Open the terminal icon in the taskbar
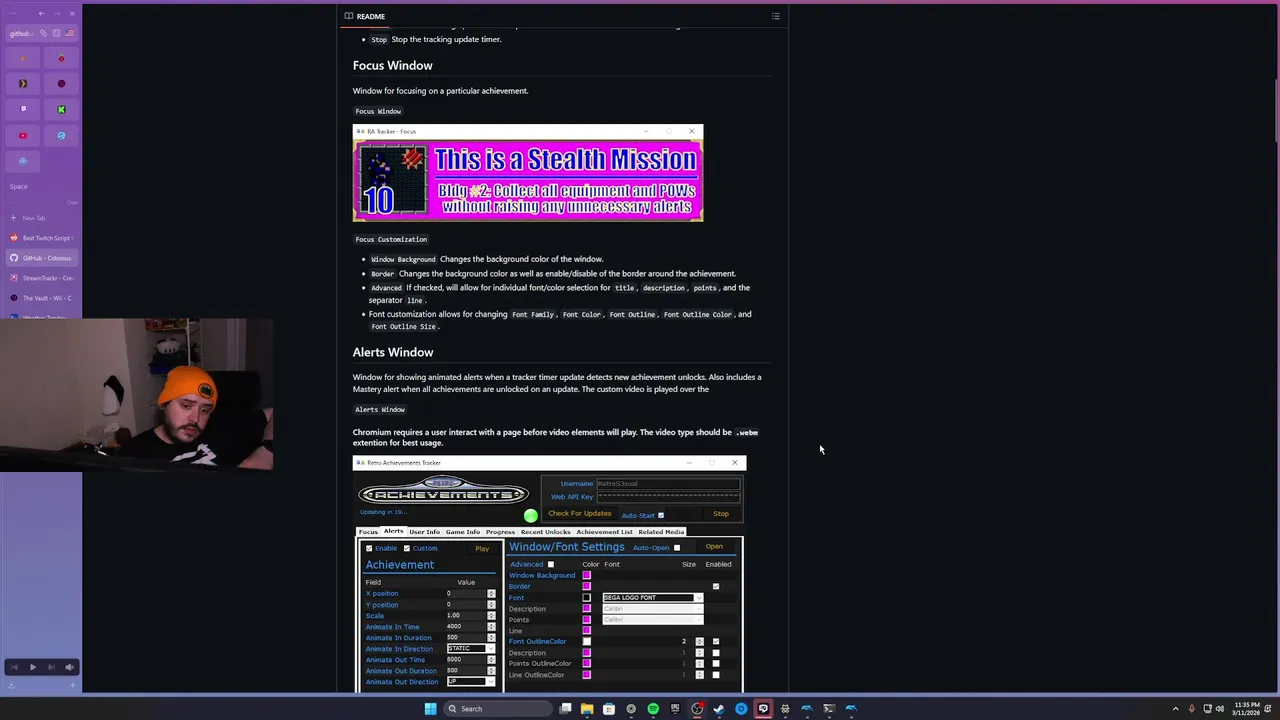Screen dimensions: 1280x720 [x=829, y=708]
